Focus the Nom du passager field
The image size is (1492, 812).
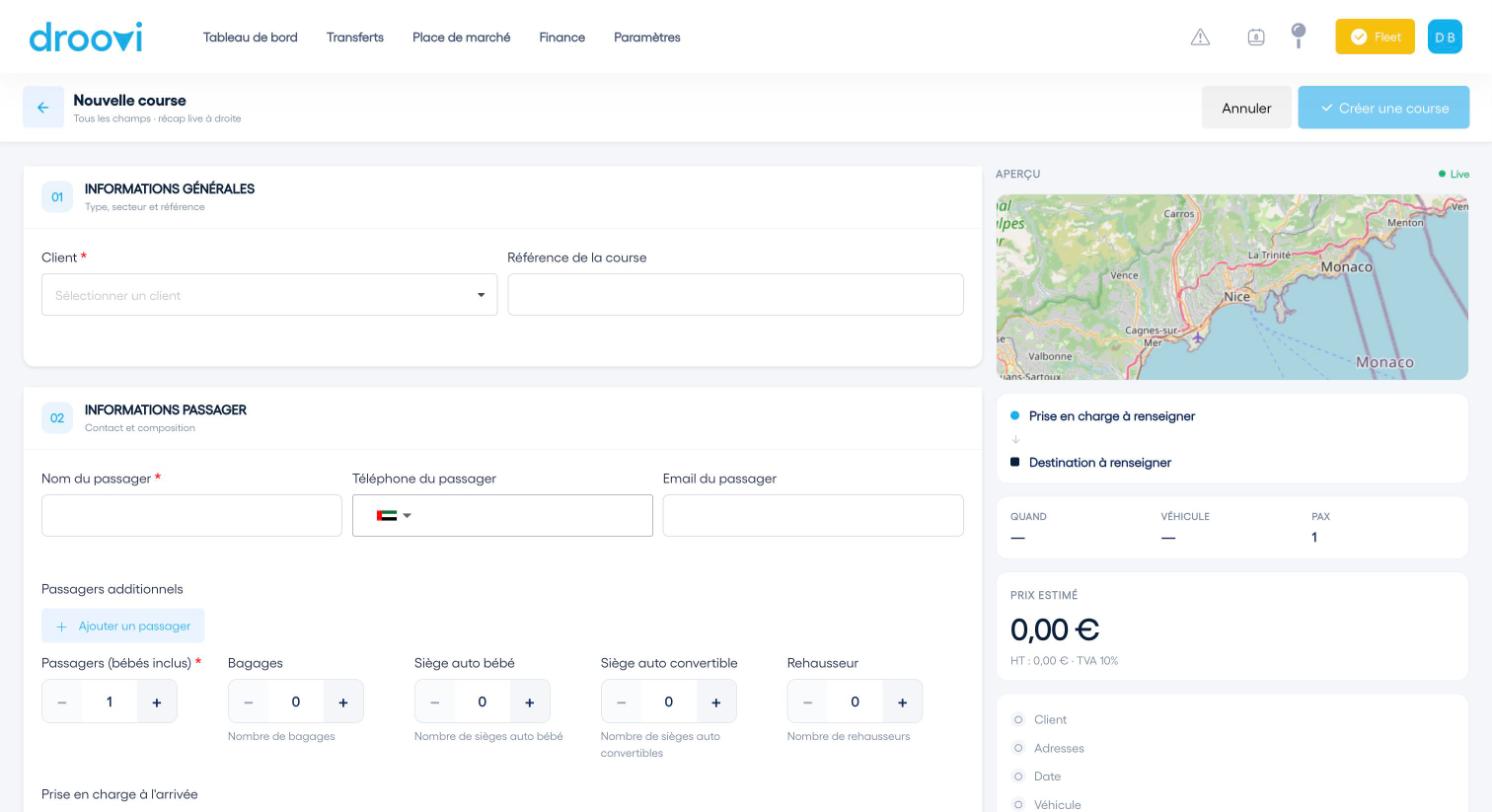point(192,516)
